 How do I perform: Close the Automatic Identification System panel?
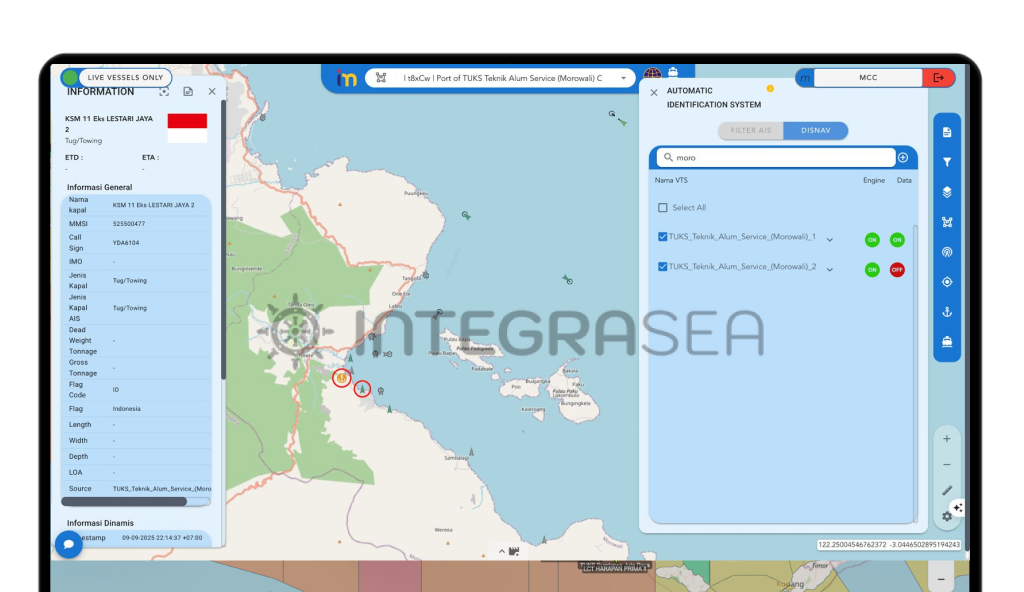point(654,93)
